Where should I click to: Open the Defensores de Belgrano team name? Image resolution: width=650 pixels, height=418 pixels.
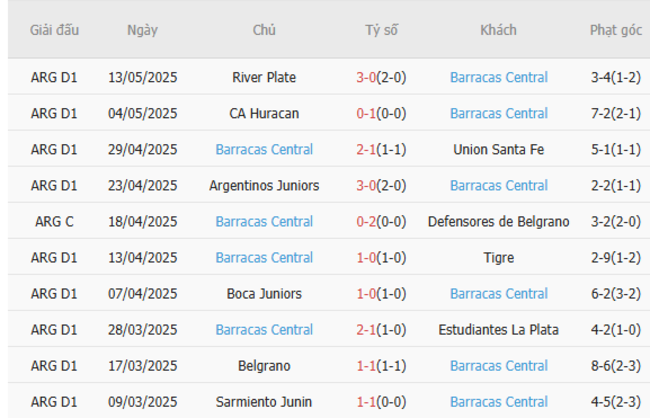click(498, 221)
